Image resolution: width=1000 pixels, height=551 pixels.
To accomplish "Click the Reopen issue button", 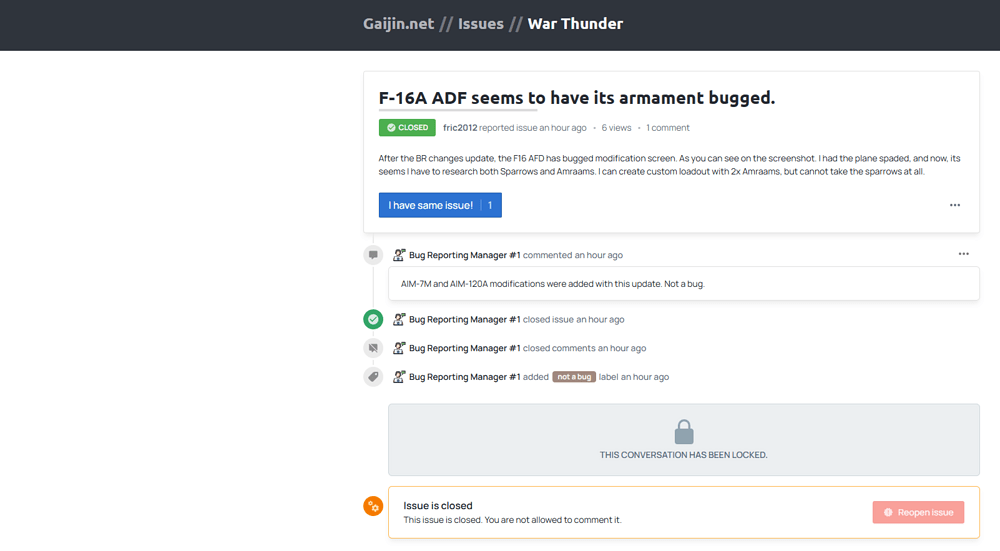I will click(x=918, y=512).
